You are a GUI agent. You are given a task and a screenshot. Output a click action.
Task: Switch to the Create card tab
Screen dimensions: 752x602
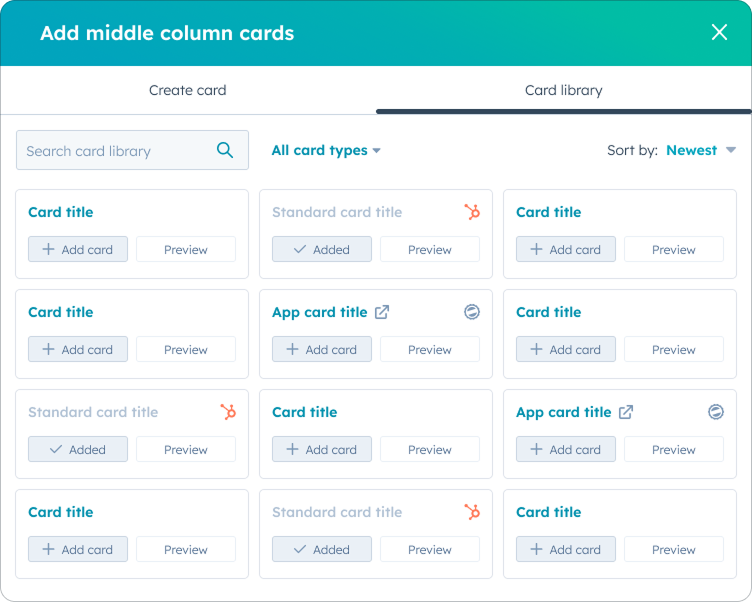tap(188, 90)
